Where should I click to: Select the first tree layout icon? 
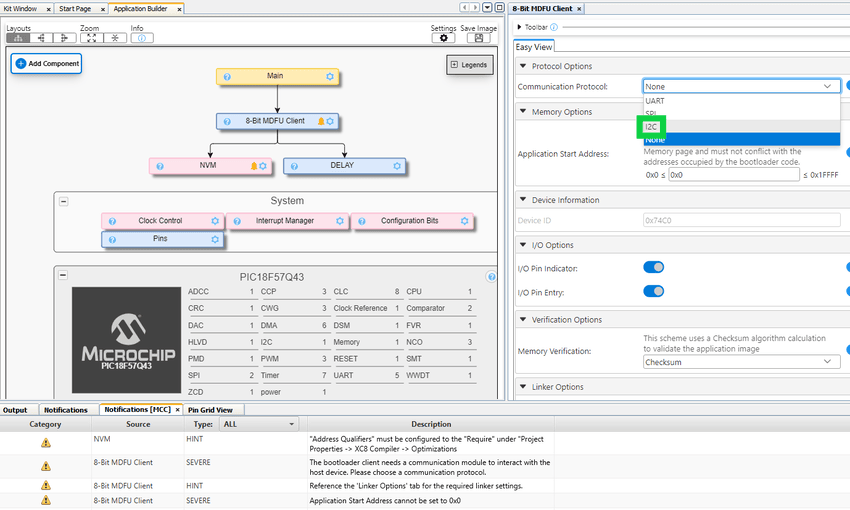click(x=17, y=38)
